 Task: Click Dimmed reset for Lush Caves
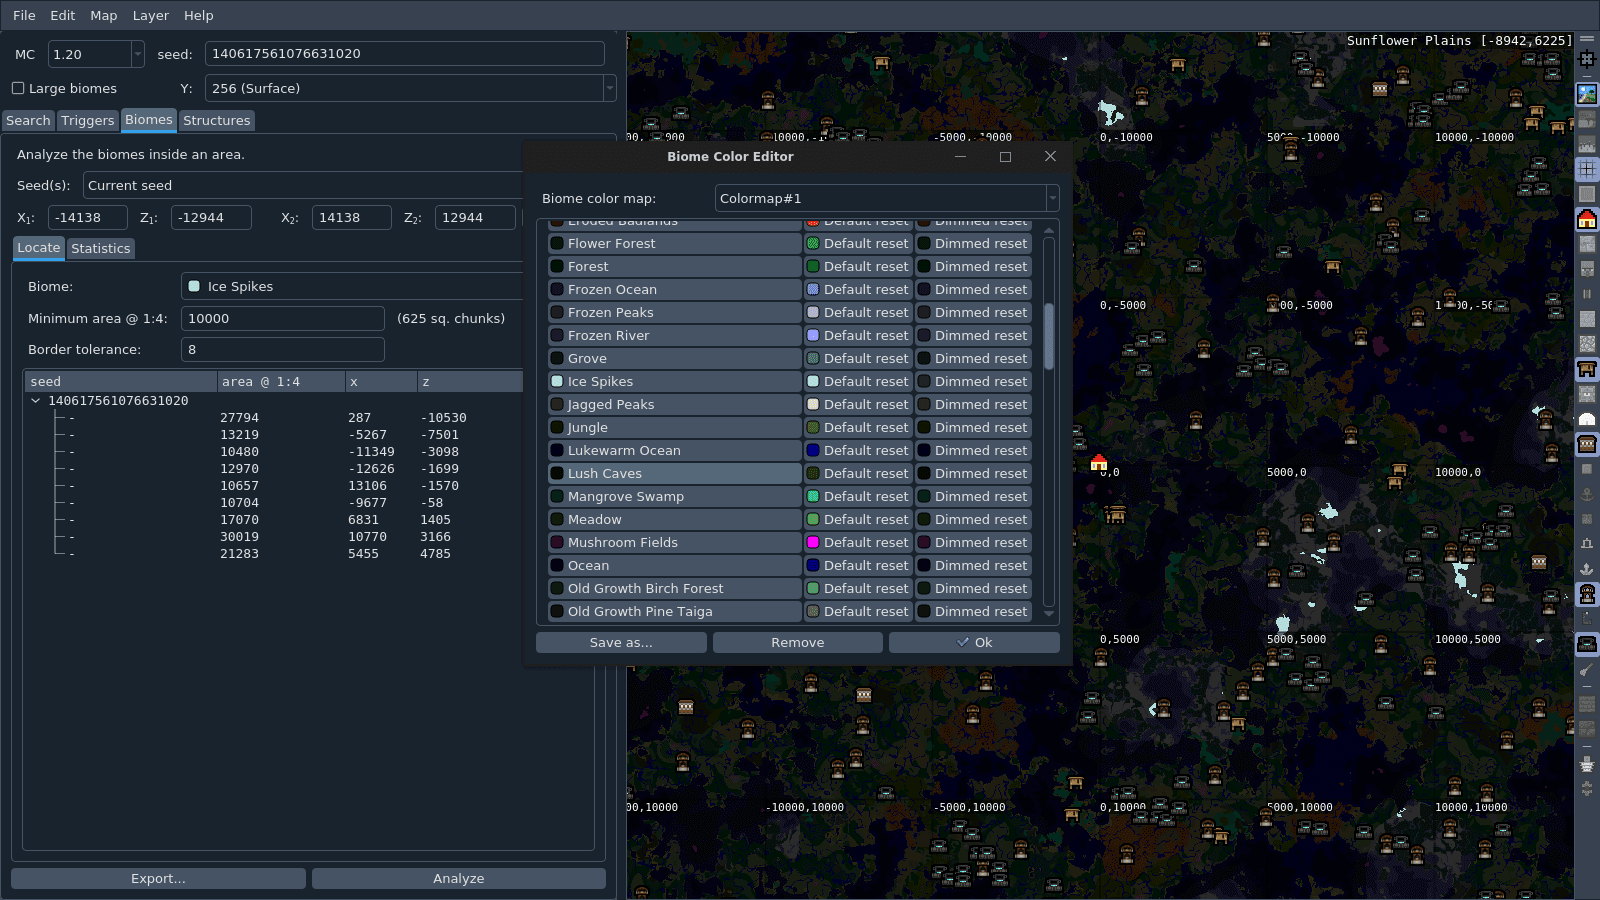point(972,473)
